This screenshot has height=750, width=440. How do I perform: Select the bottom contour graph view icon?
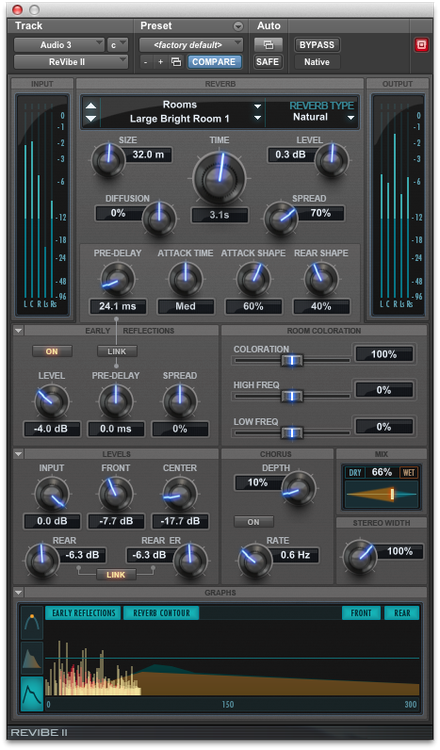32,693
